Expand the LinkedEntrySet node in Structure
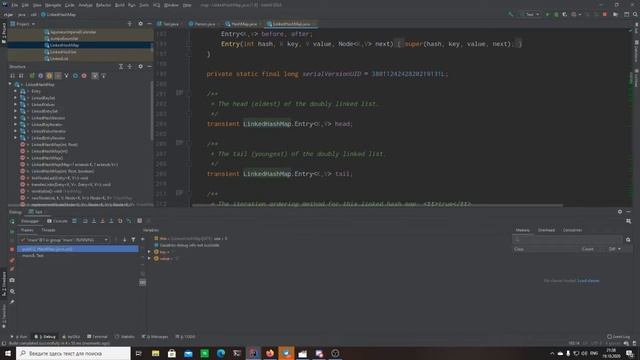 pos(16,111)
